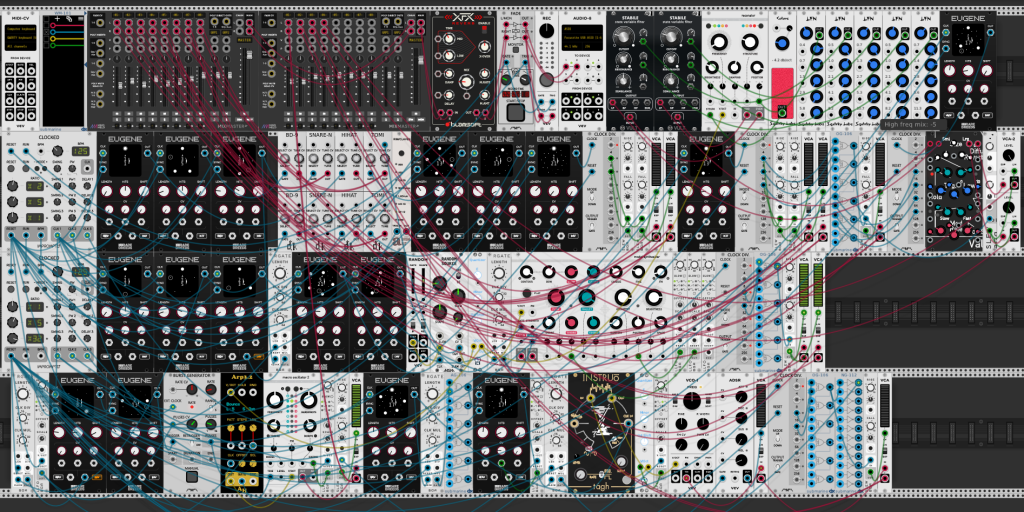The width and height of the screenshot is (1024, 512).
Task: Click the plus icon in the WM-101 module
Action: 57,19
